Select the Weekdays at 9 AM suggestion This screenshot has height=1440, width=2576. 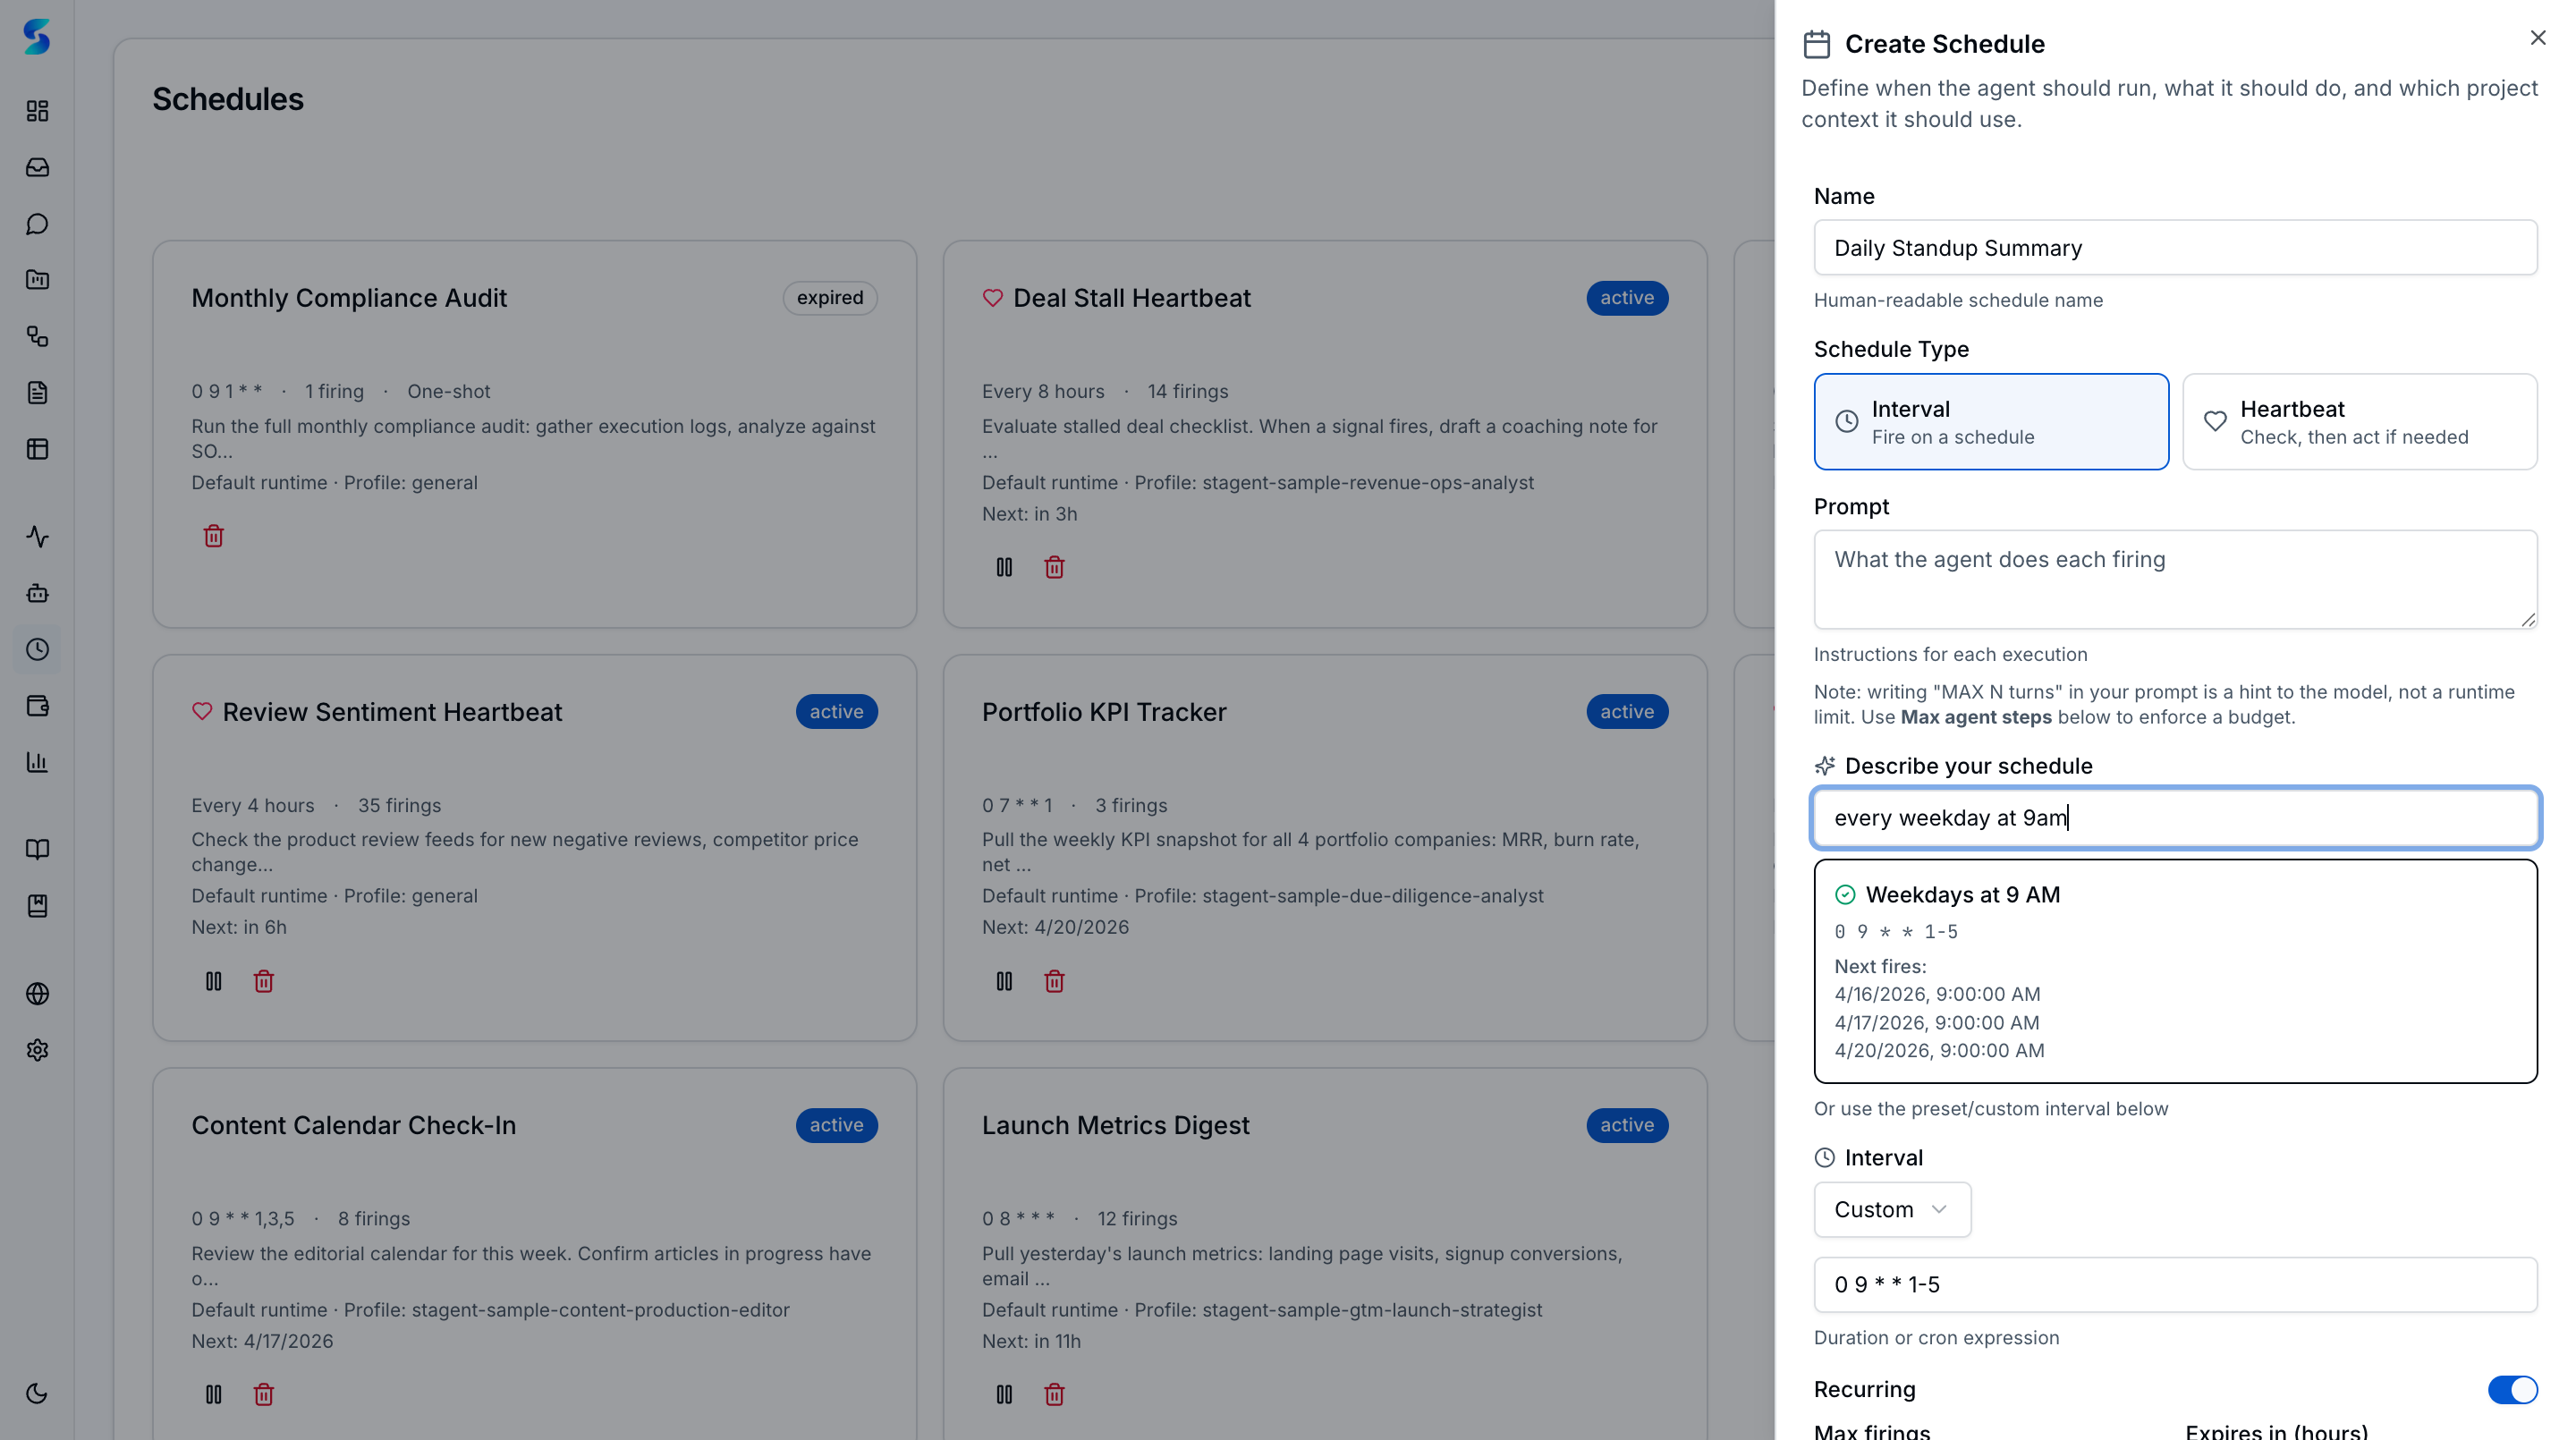click(2174, 970)
